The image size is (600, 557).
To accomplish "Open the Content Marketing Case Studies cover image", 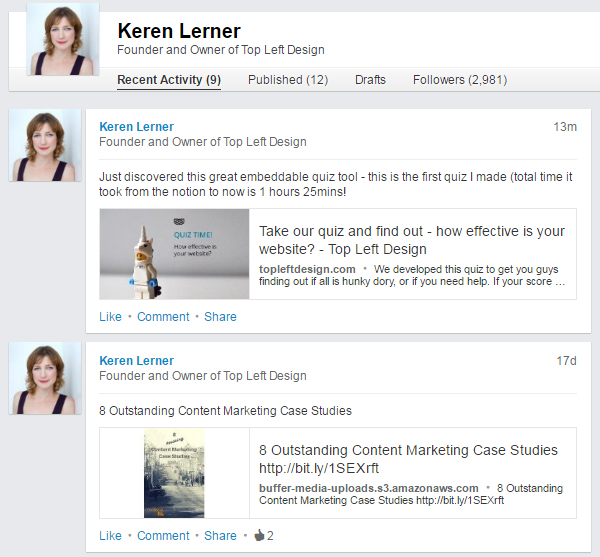I will (174, 473).
